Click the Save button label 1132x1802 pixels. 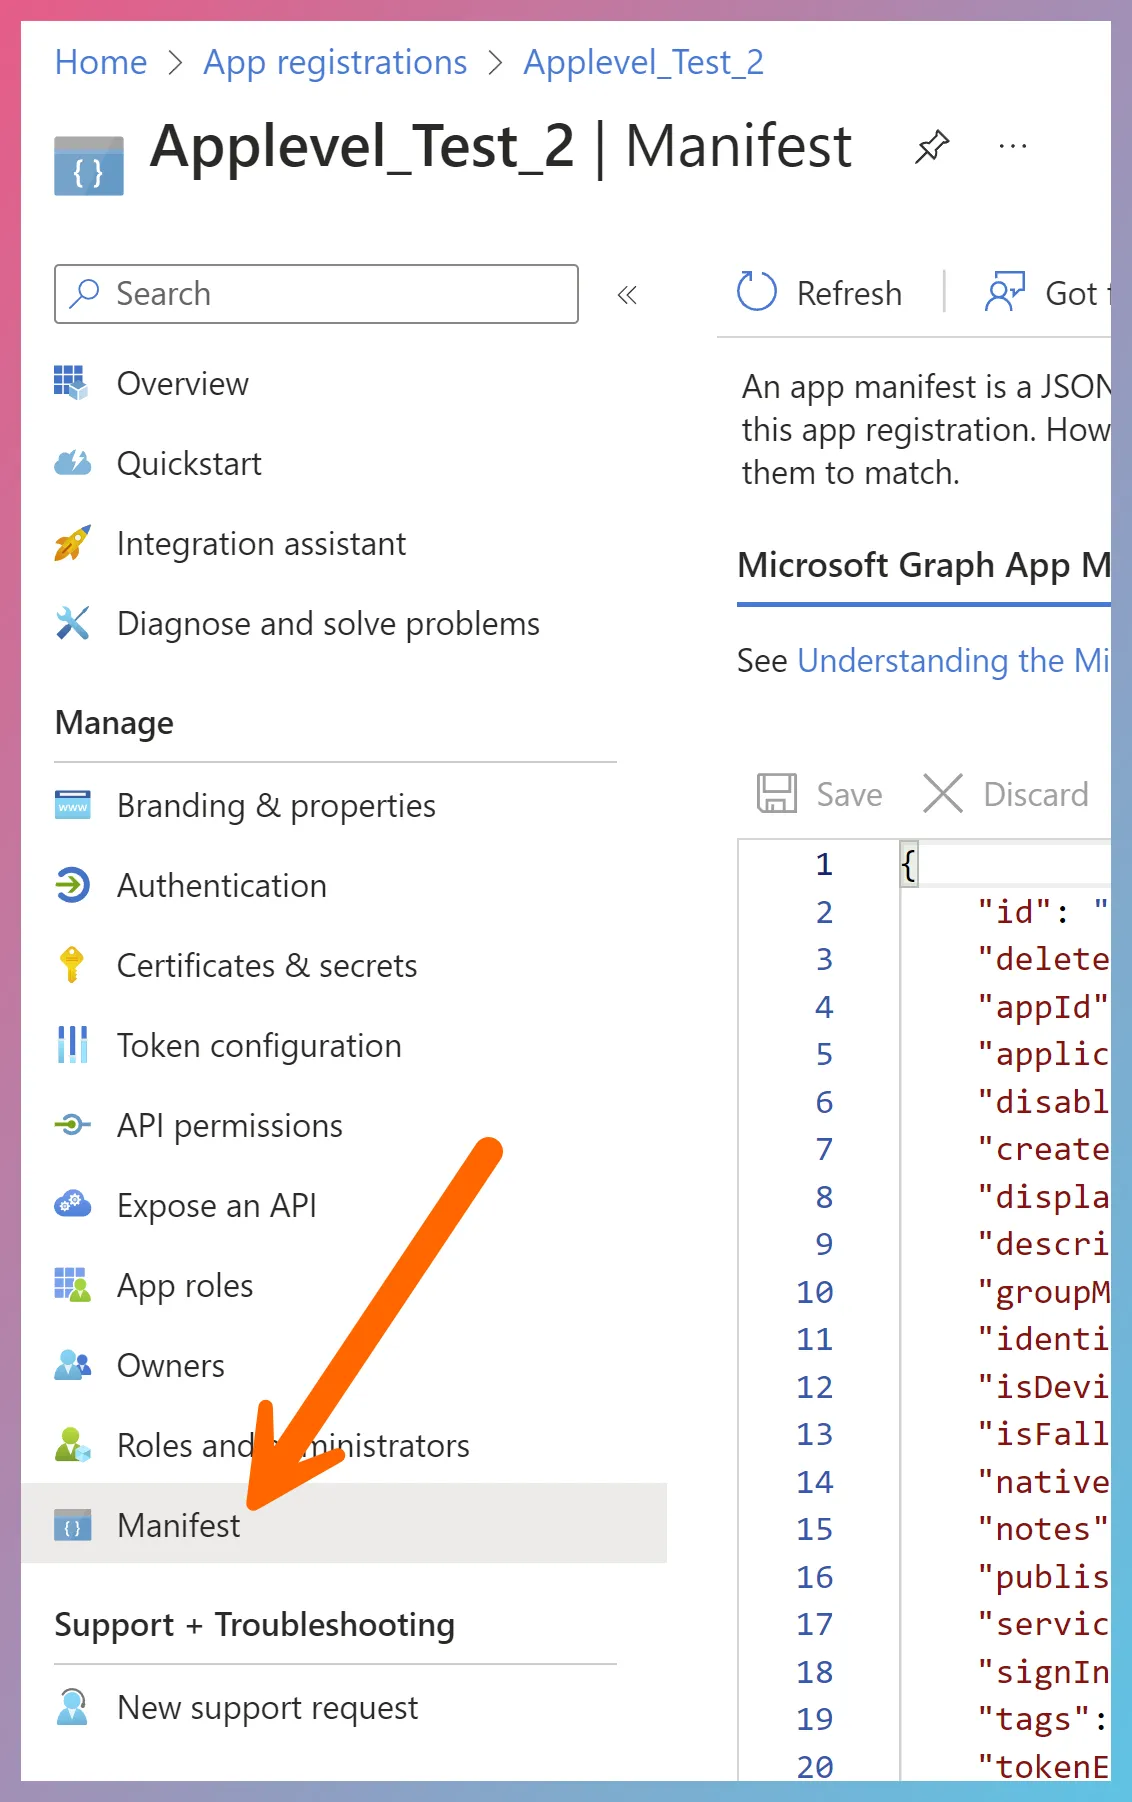849,794
